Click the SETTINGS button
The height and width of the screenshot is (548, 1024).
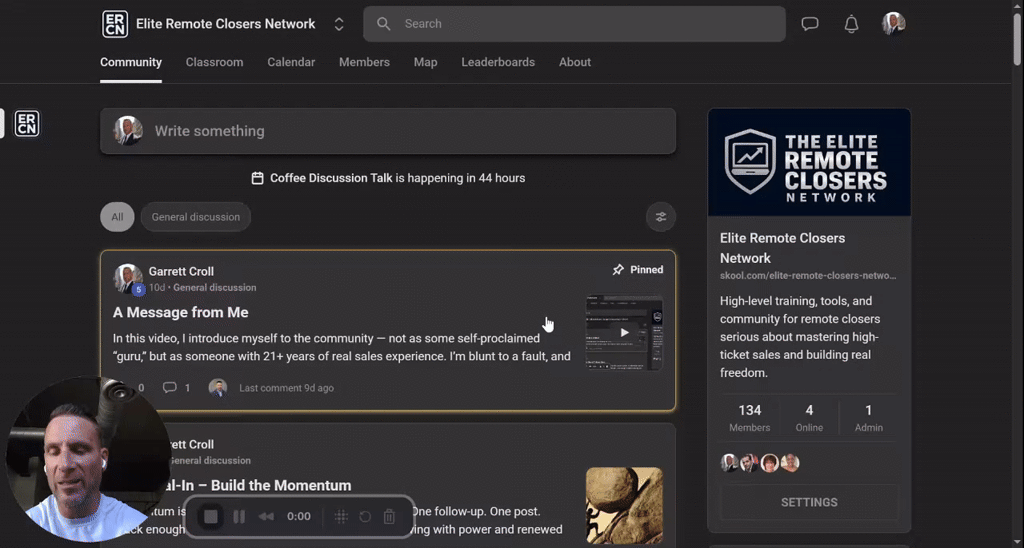click(x=809, y=502)
